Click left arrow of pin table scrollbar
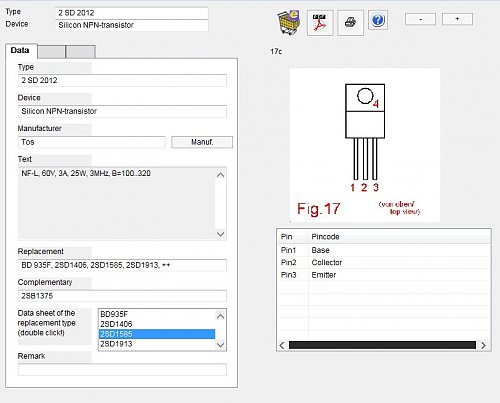Viewport: 500px width, 403px height. tap(282, 345)
